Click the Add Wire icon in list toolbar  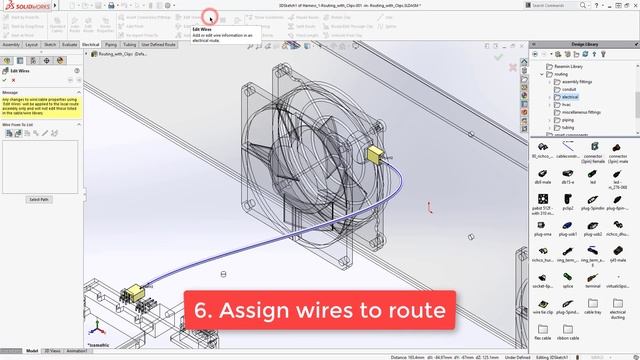pos(9,133)
